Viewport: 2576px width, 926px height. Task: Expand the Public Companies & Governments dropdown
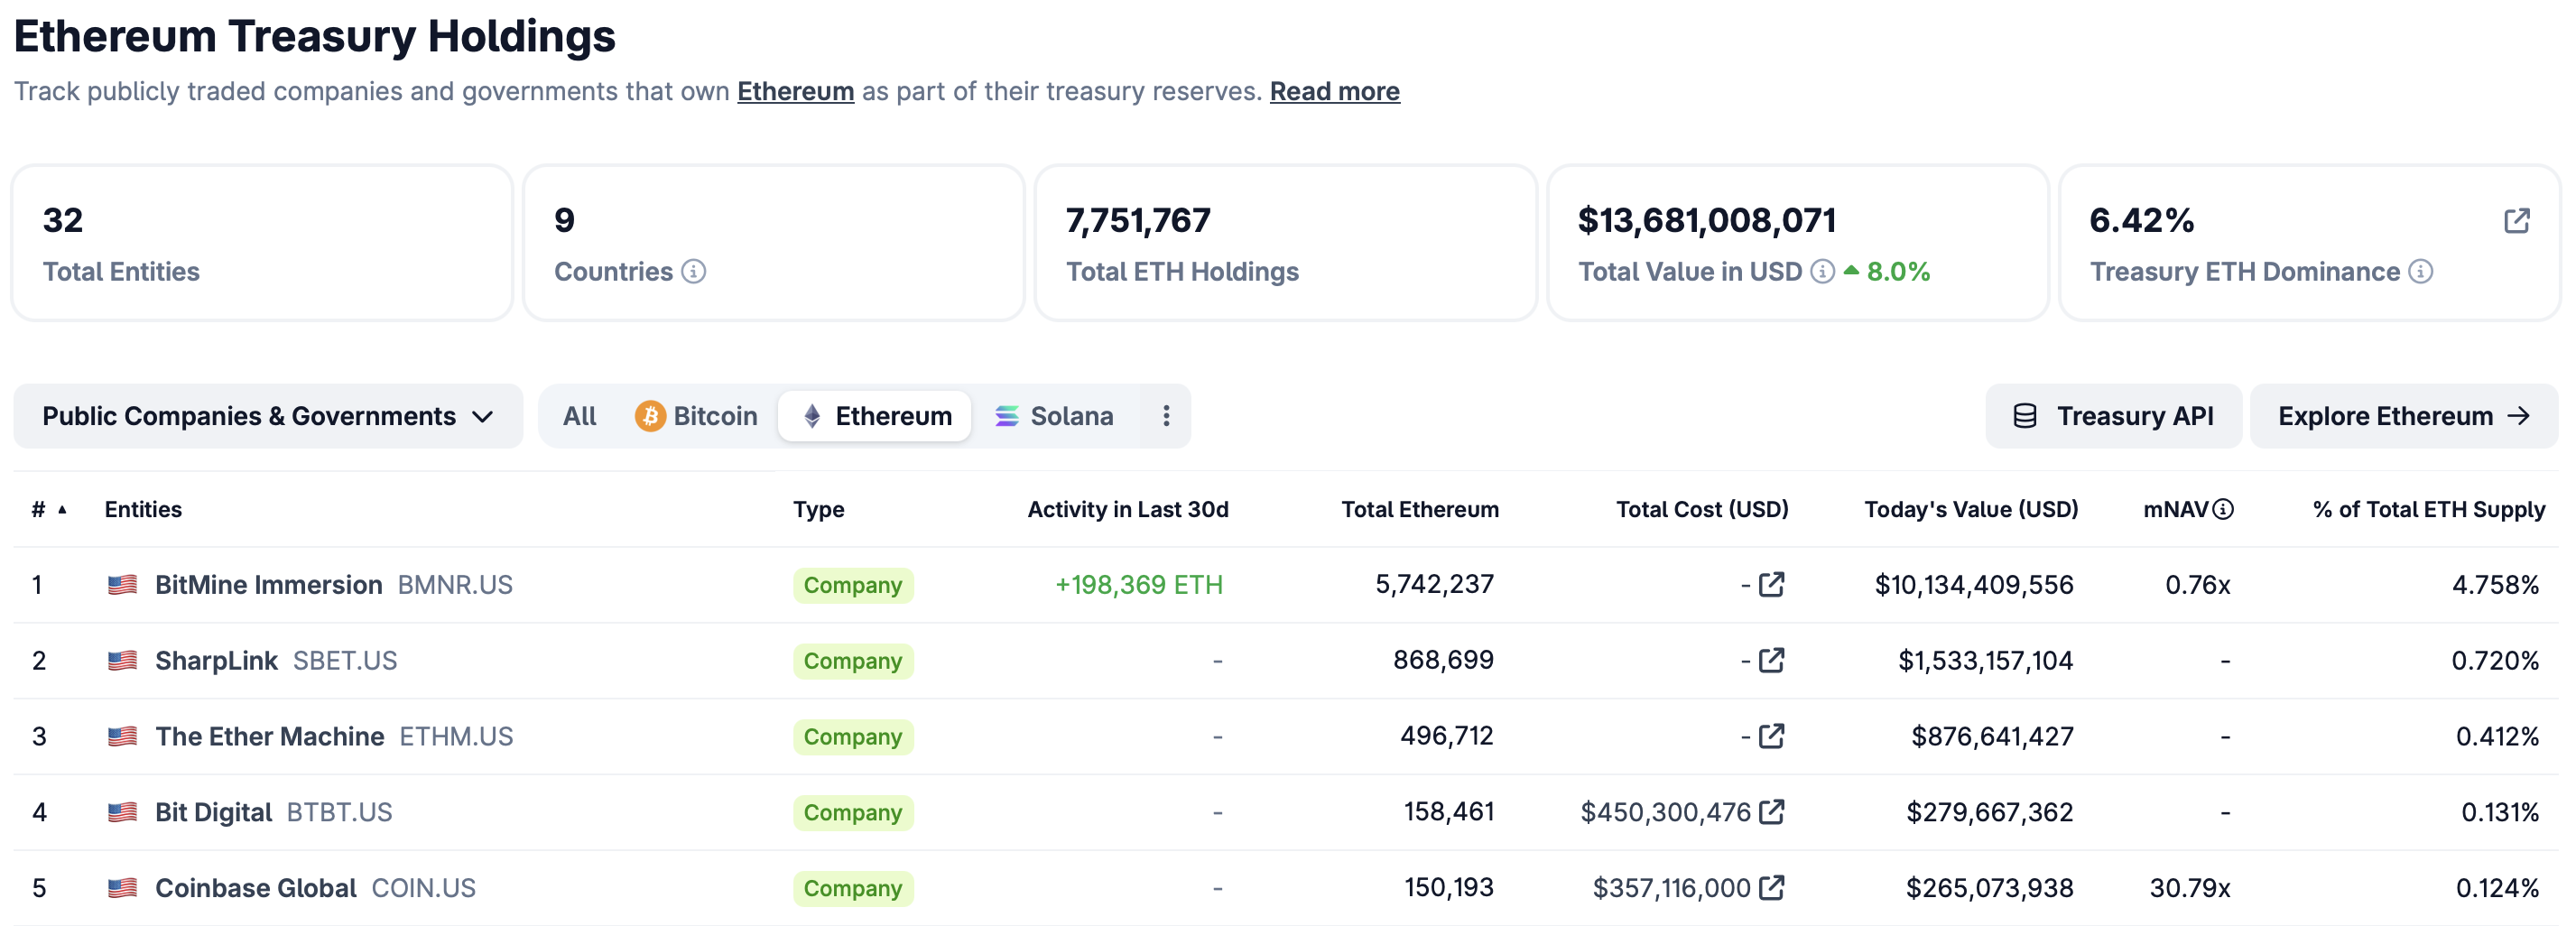coord(268,416)
